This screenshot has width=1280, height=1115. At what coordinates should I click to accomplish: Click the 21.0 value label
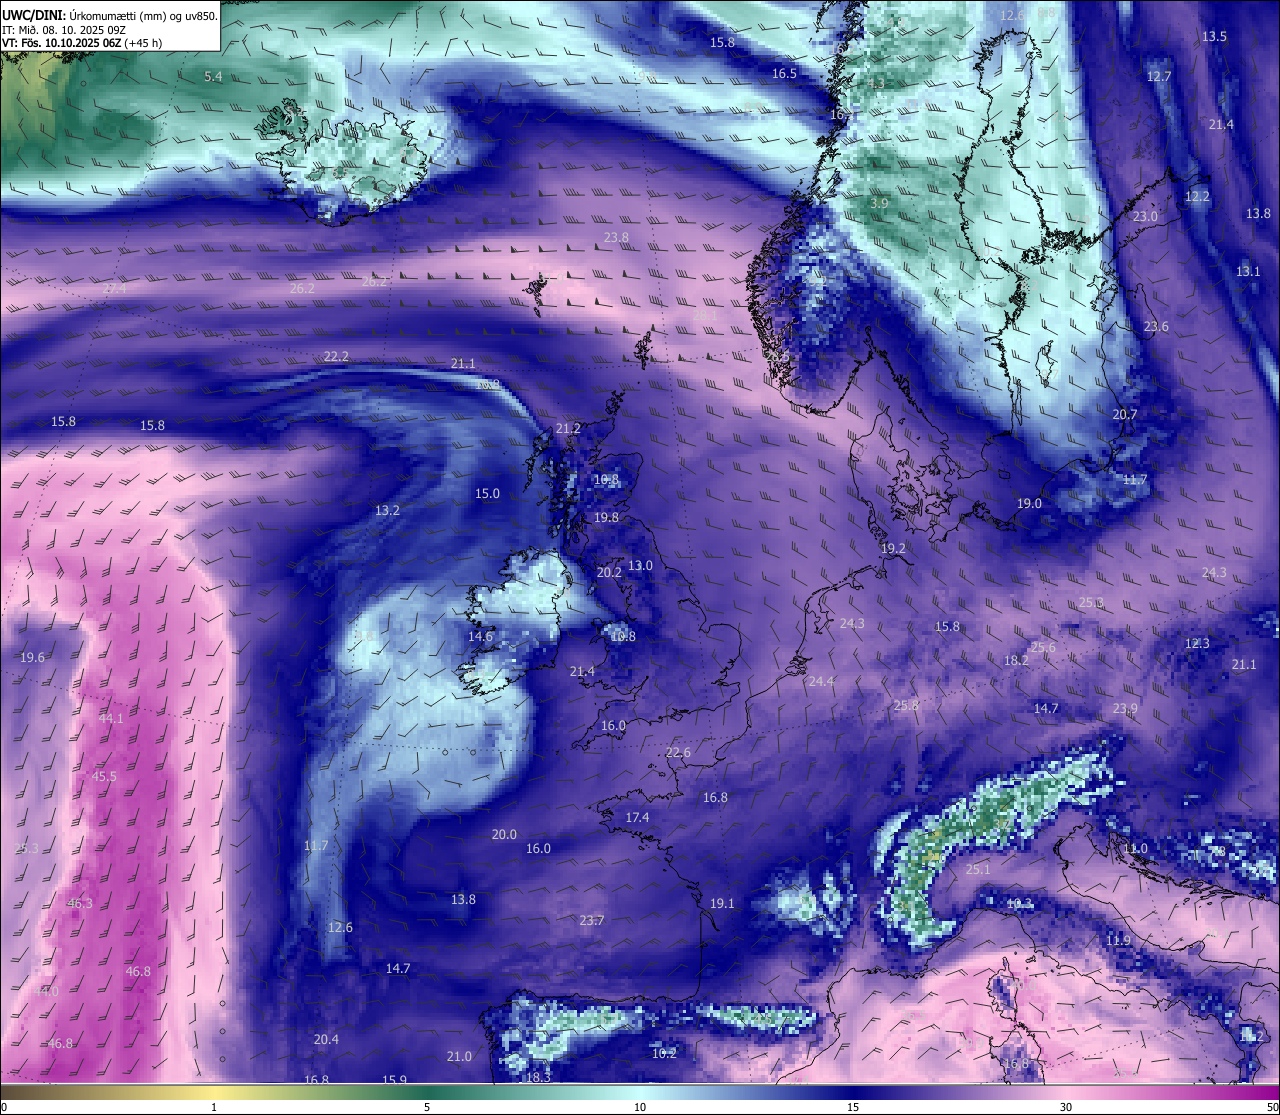pos(459,1056)
